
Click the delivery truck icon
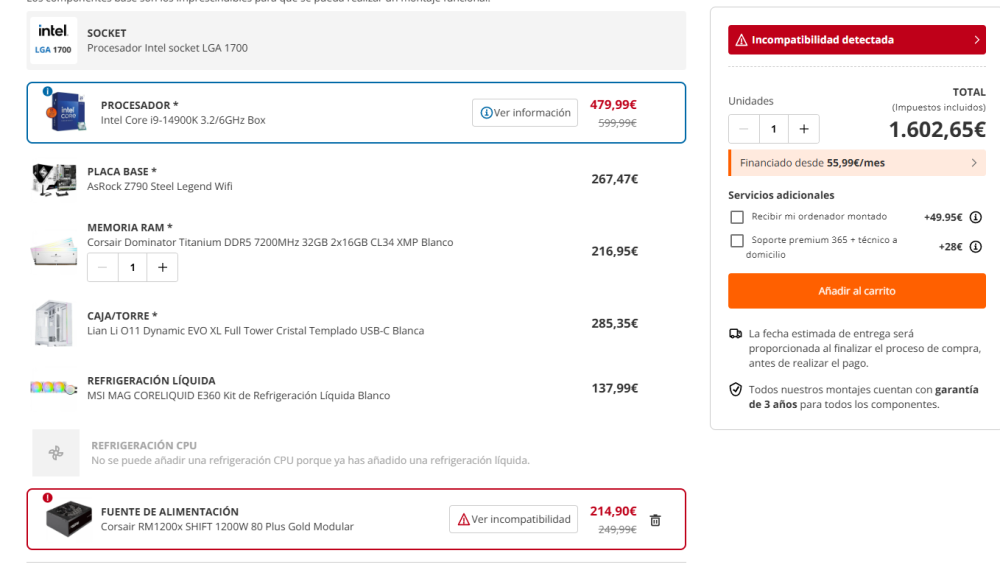click(x=735, y=333)
